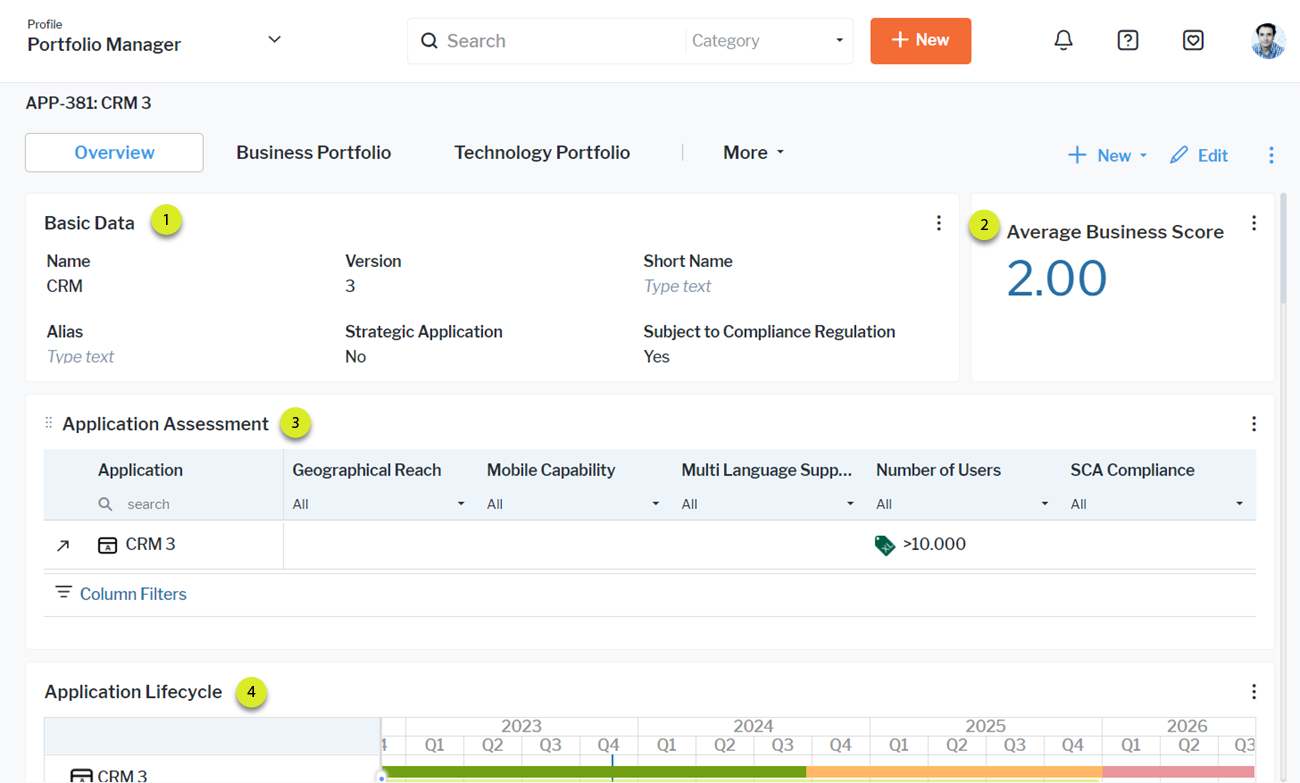Click the CRM 3 row navigate arrow
Screen dimensions: 1300x783
pos(63,545)
